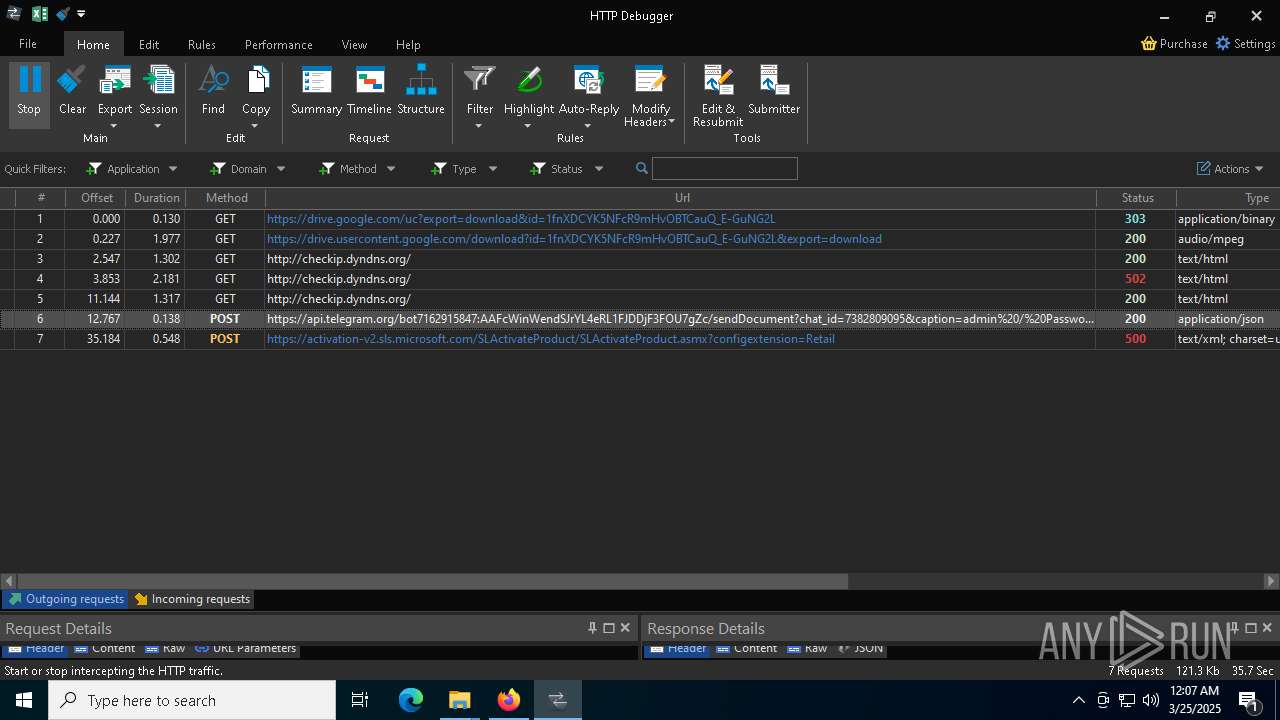Click the Find tool
Viewport: 1280px width, 720px height.
point(213,92)
